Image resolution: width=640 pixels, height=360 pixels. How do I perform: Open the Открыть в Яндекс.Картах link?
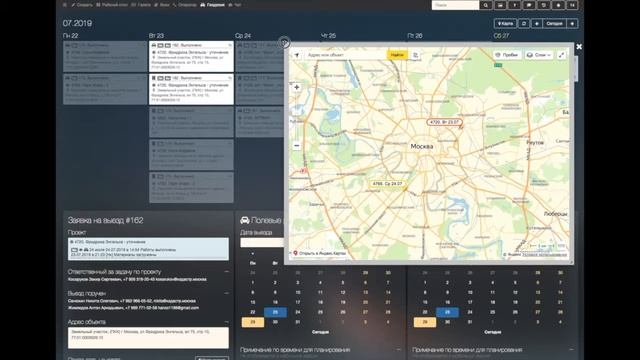320,253
